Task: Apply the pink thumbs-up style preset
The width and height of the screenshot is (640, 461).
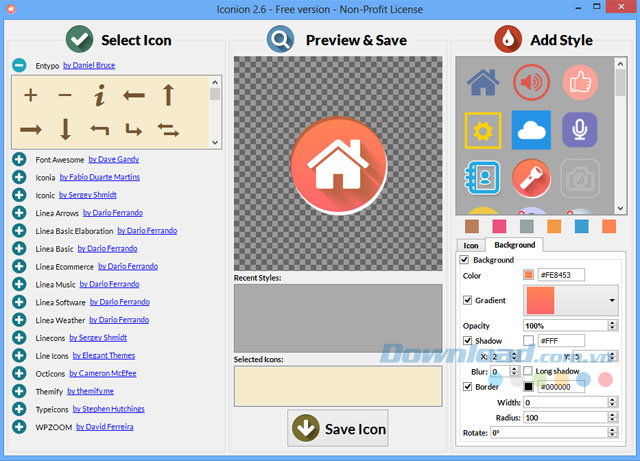Action: pos(579,82)
